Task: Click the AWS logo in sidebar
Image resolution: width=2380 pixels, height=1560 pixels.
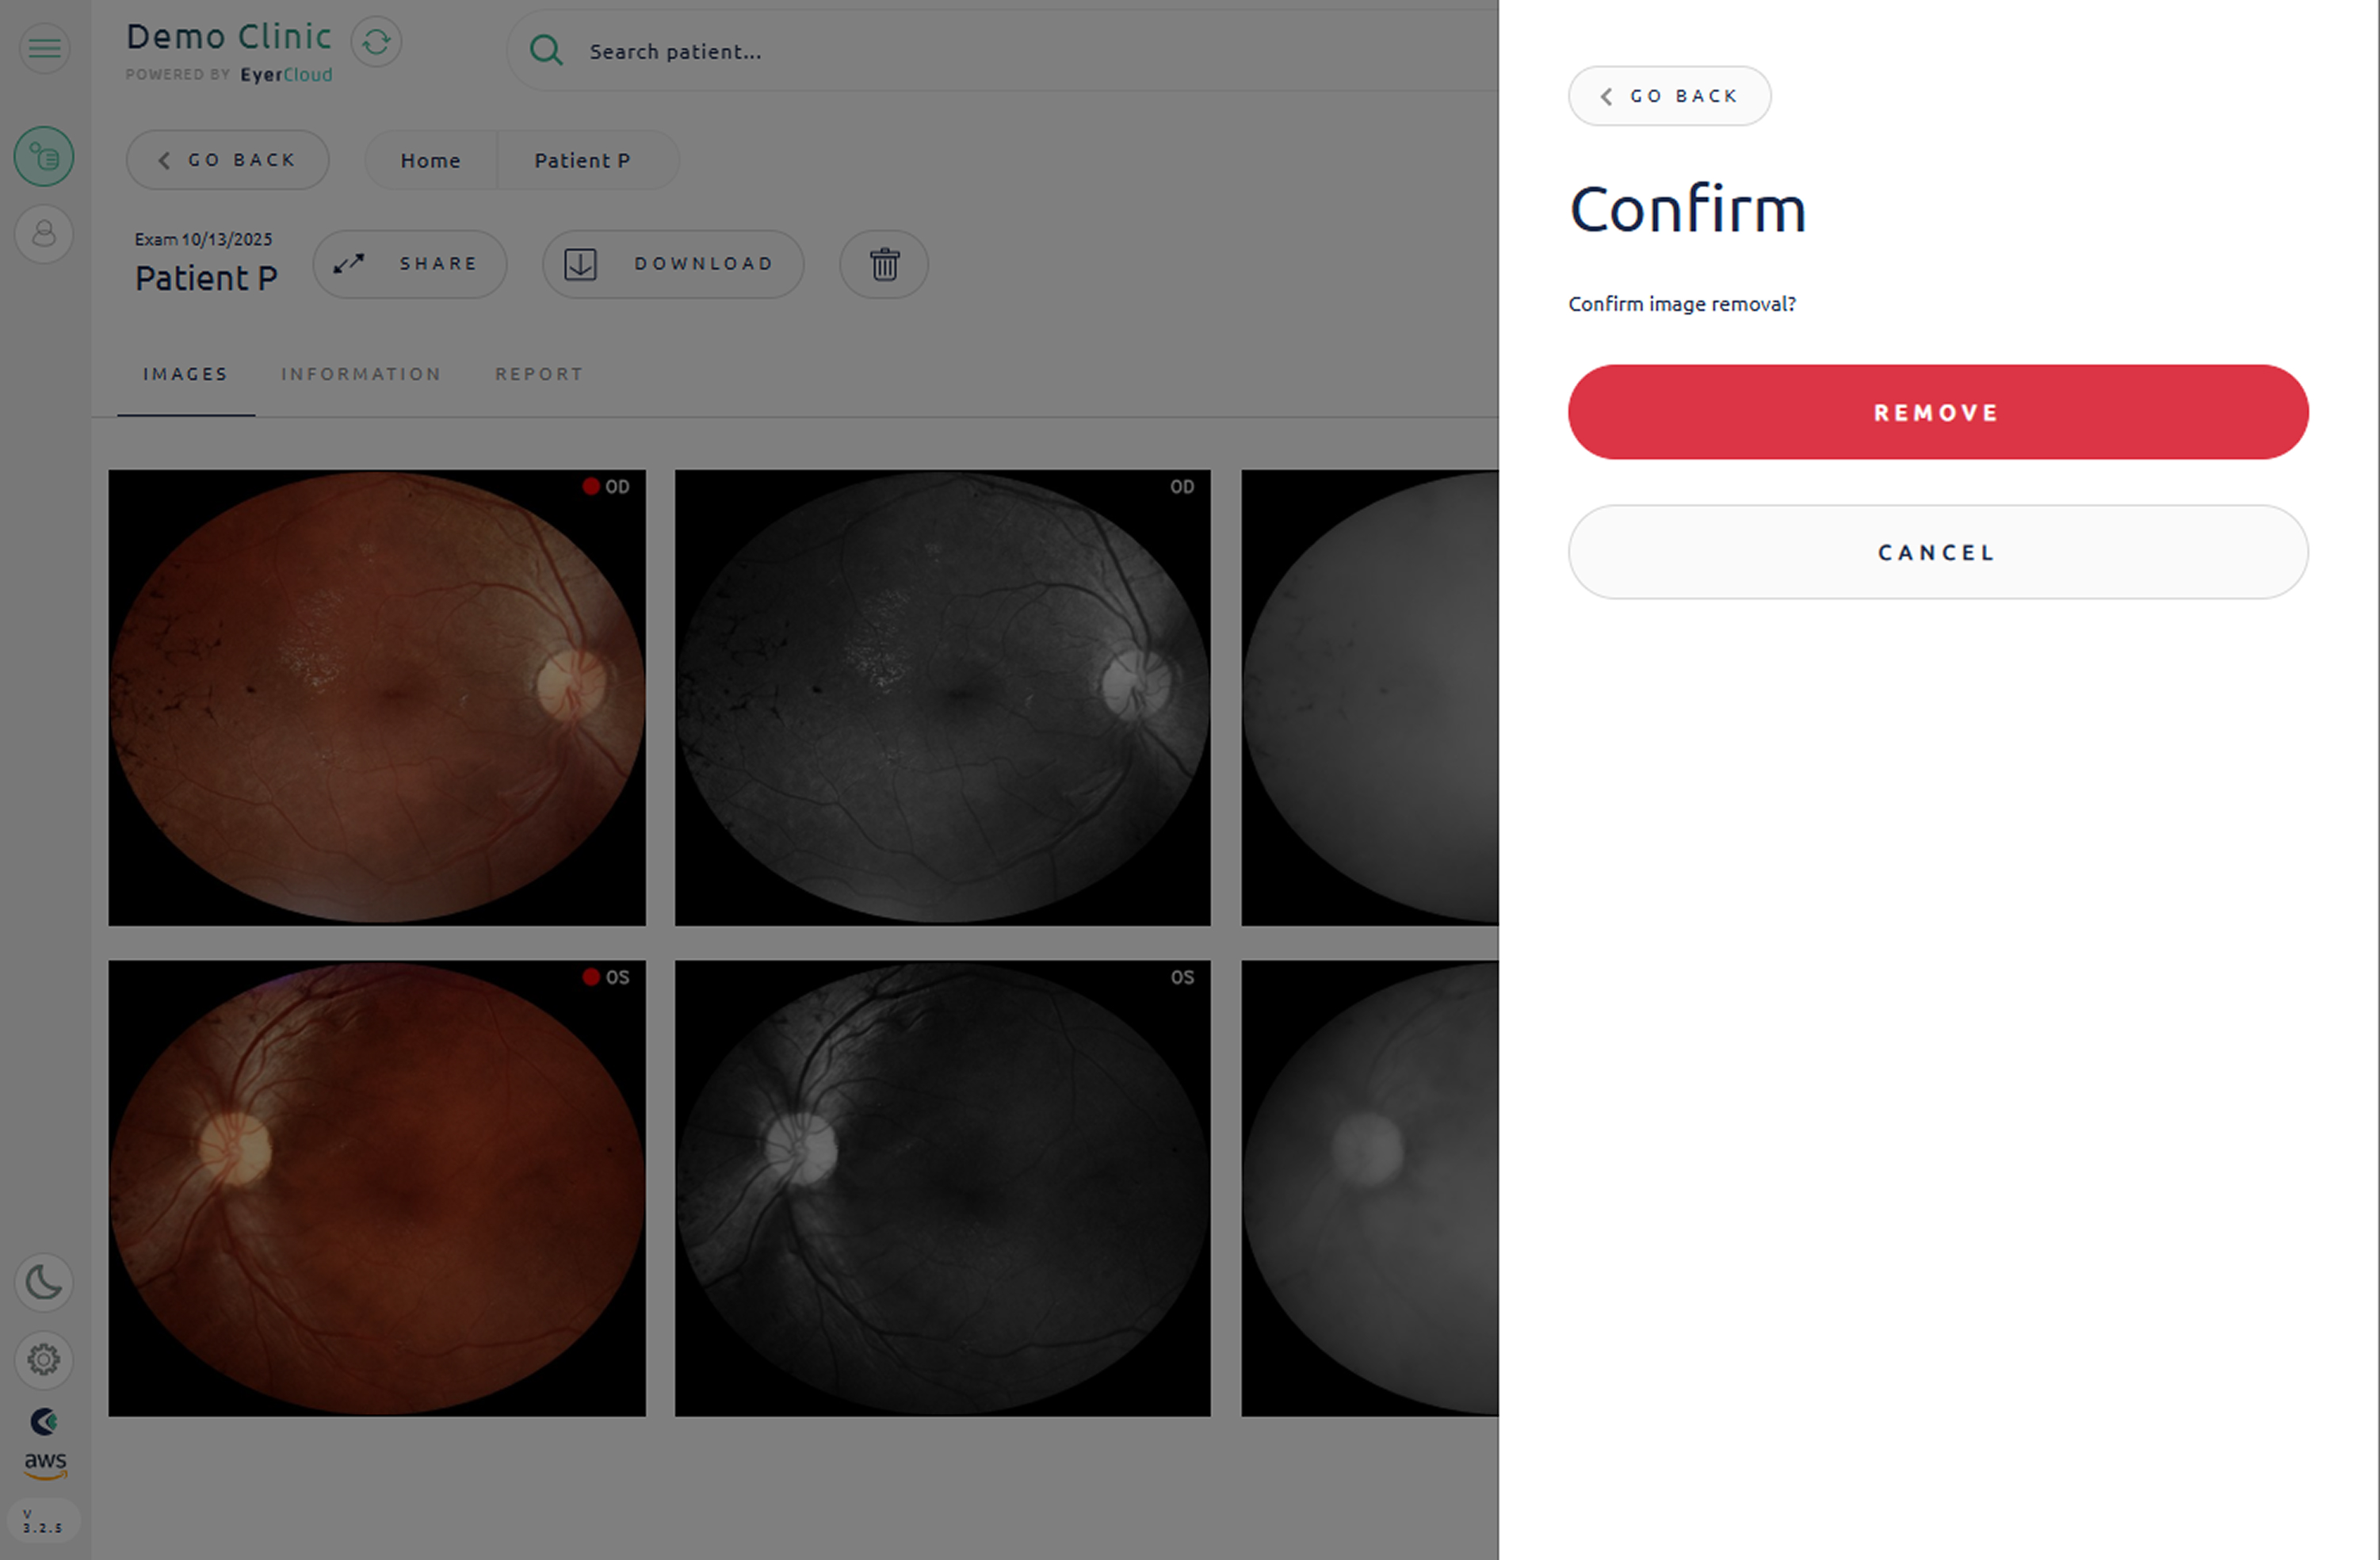Action: (x=45, y=1463)
